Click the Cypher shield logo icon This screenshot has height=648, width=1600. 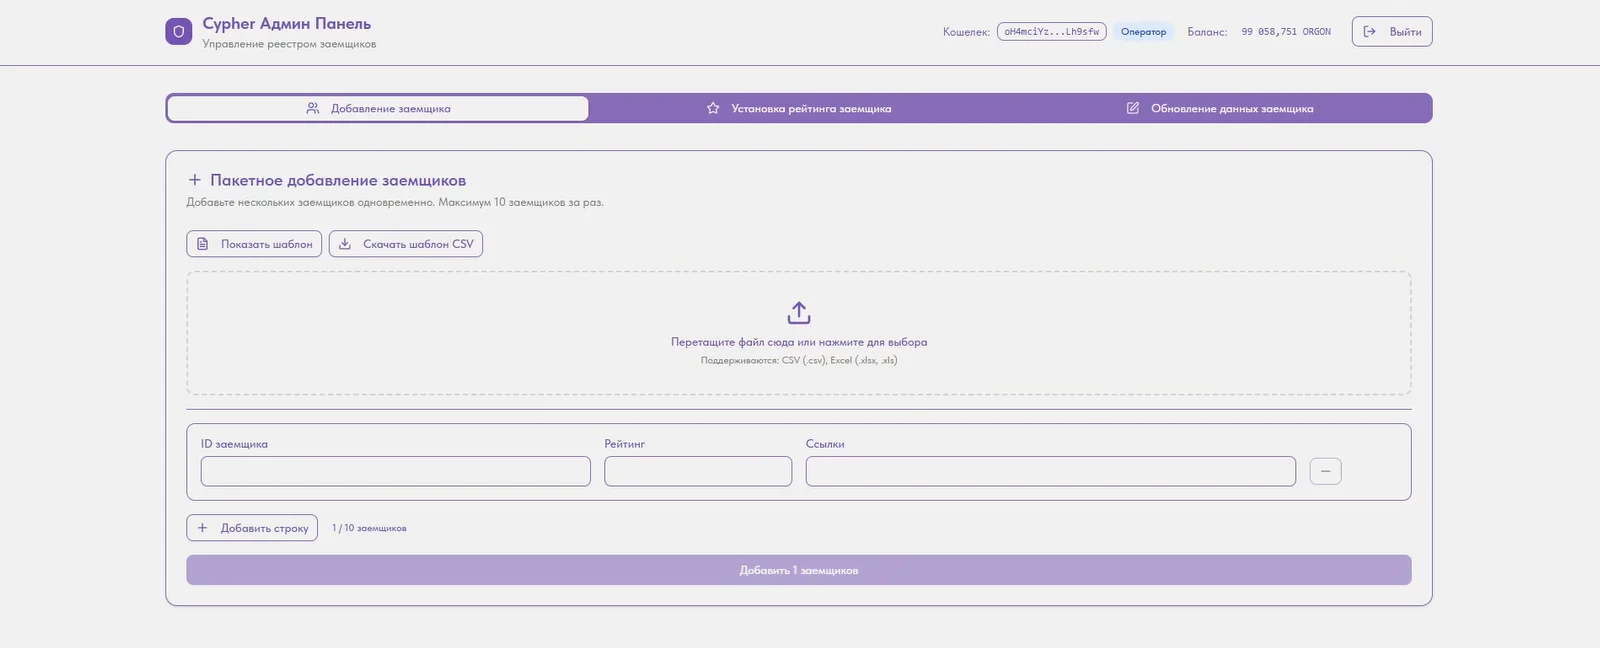[178, 31]
